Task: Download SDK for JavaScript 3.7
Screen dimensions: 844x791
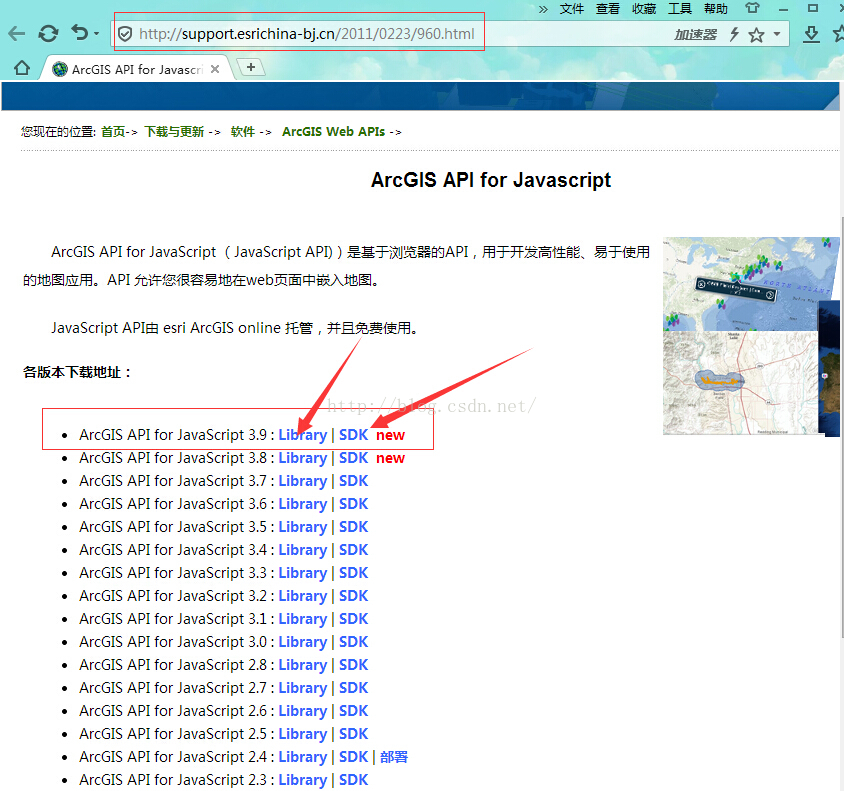Action: 354,481
